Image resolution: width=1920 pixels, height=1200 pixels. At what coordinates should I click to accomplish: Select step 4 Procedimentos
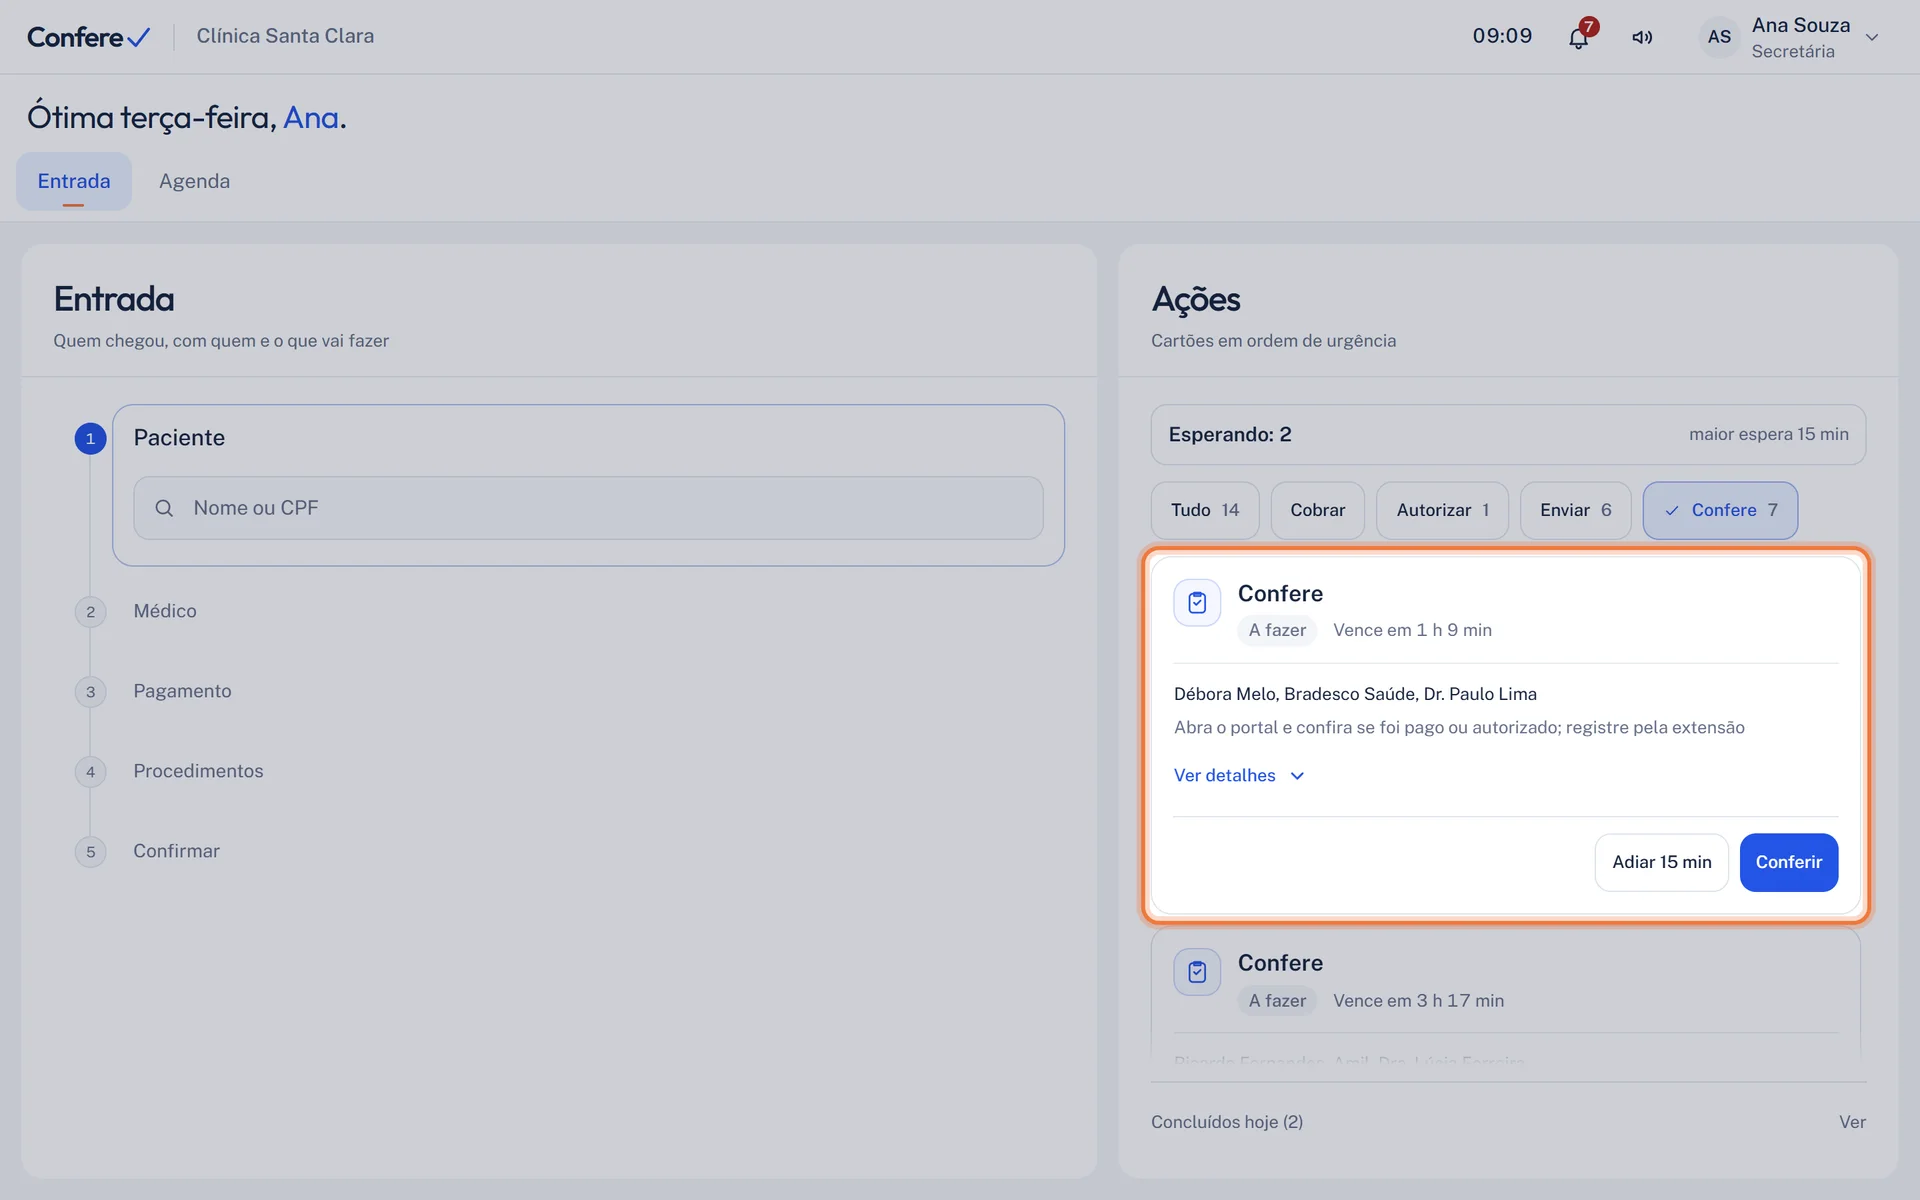(198, 771)
